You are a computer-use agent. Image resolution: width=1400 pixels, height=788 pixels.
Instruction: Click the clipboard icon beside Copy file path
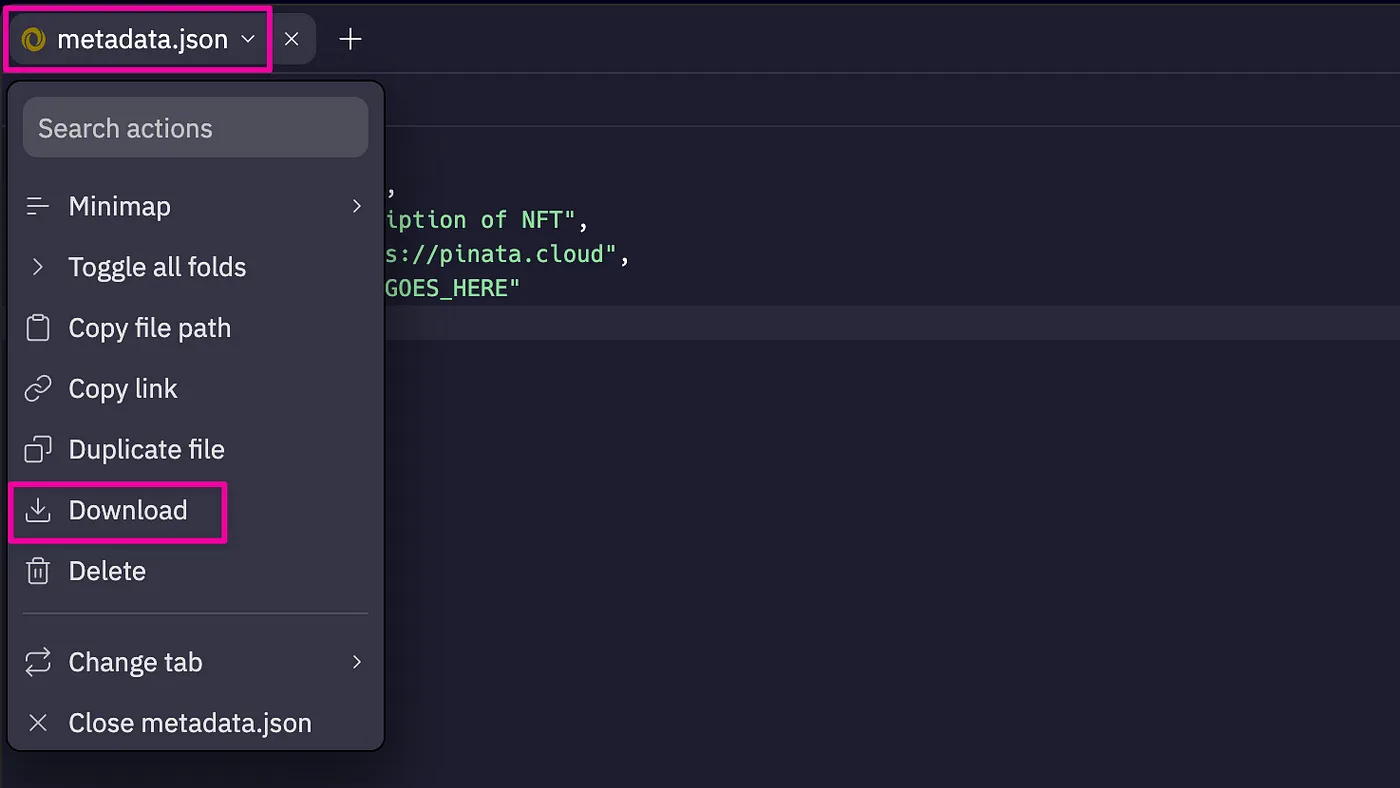click(x=38, y=328)
